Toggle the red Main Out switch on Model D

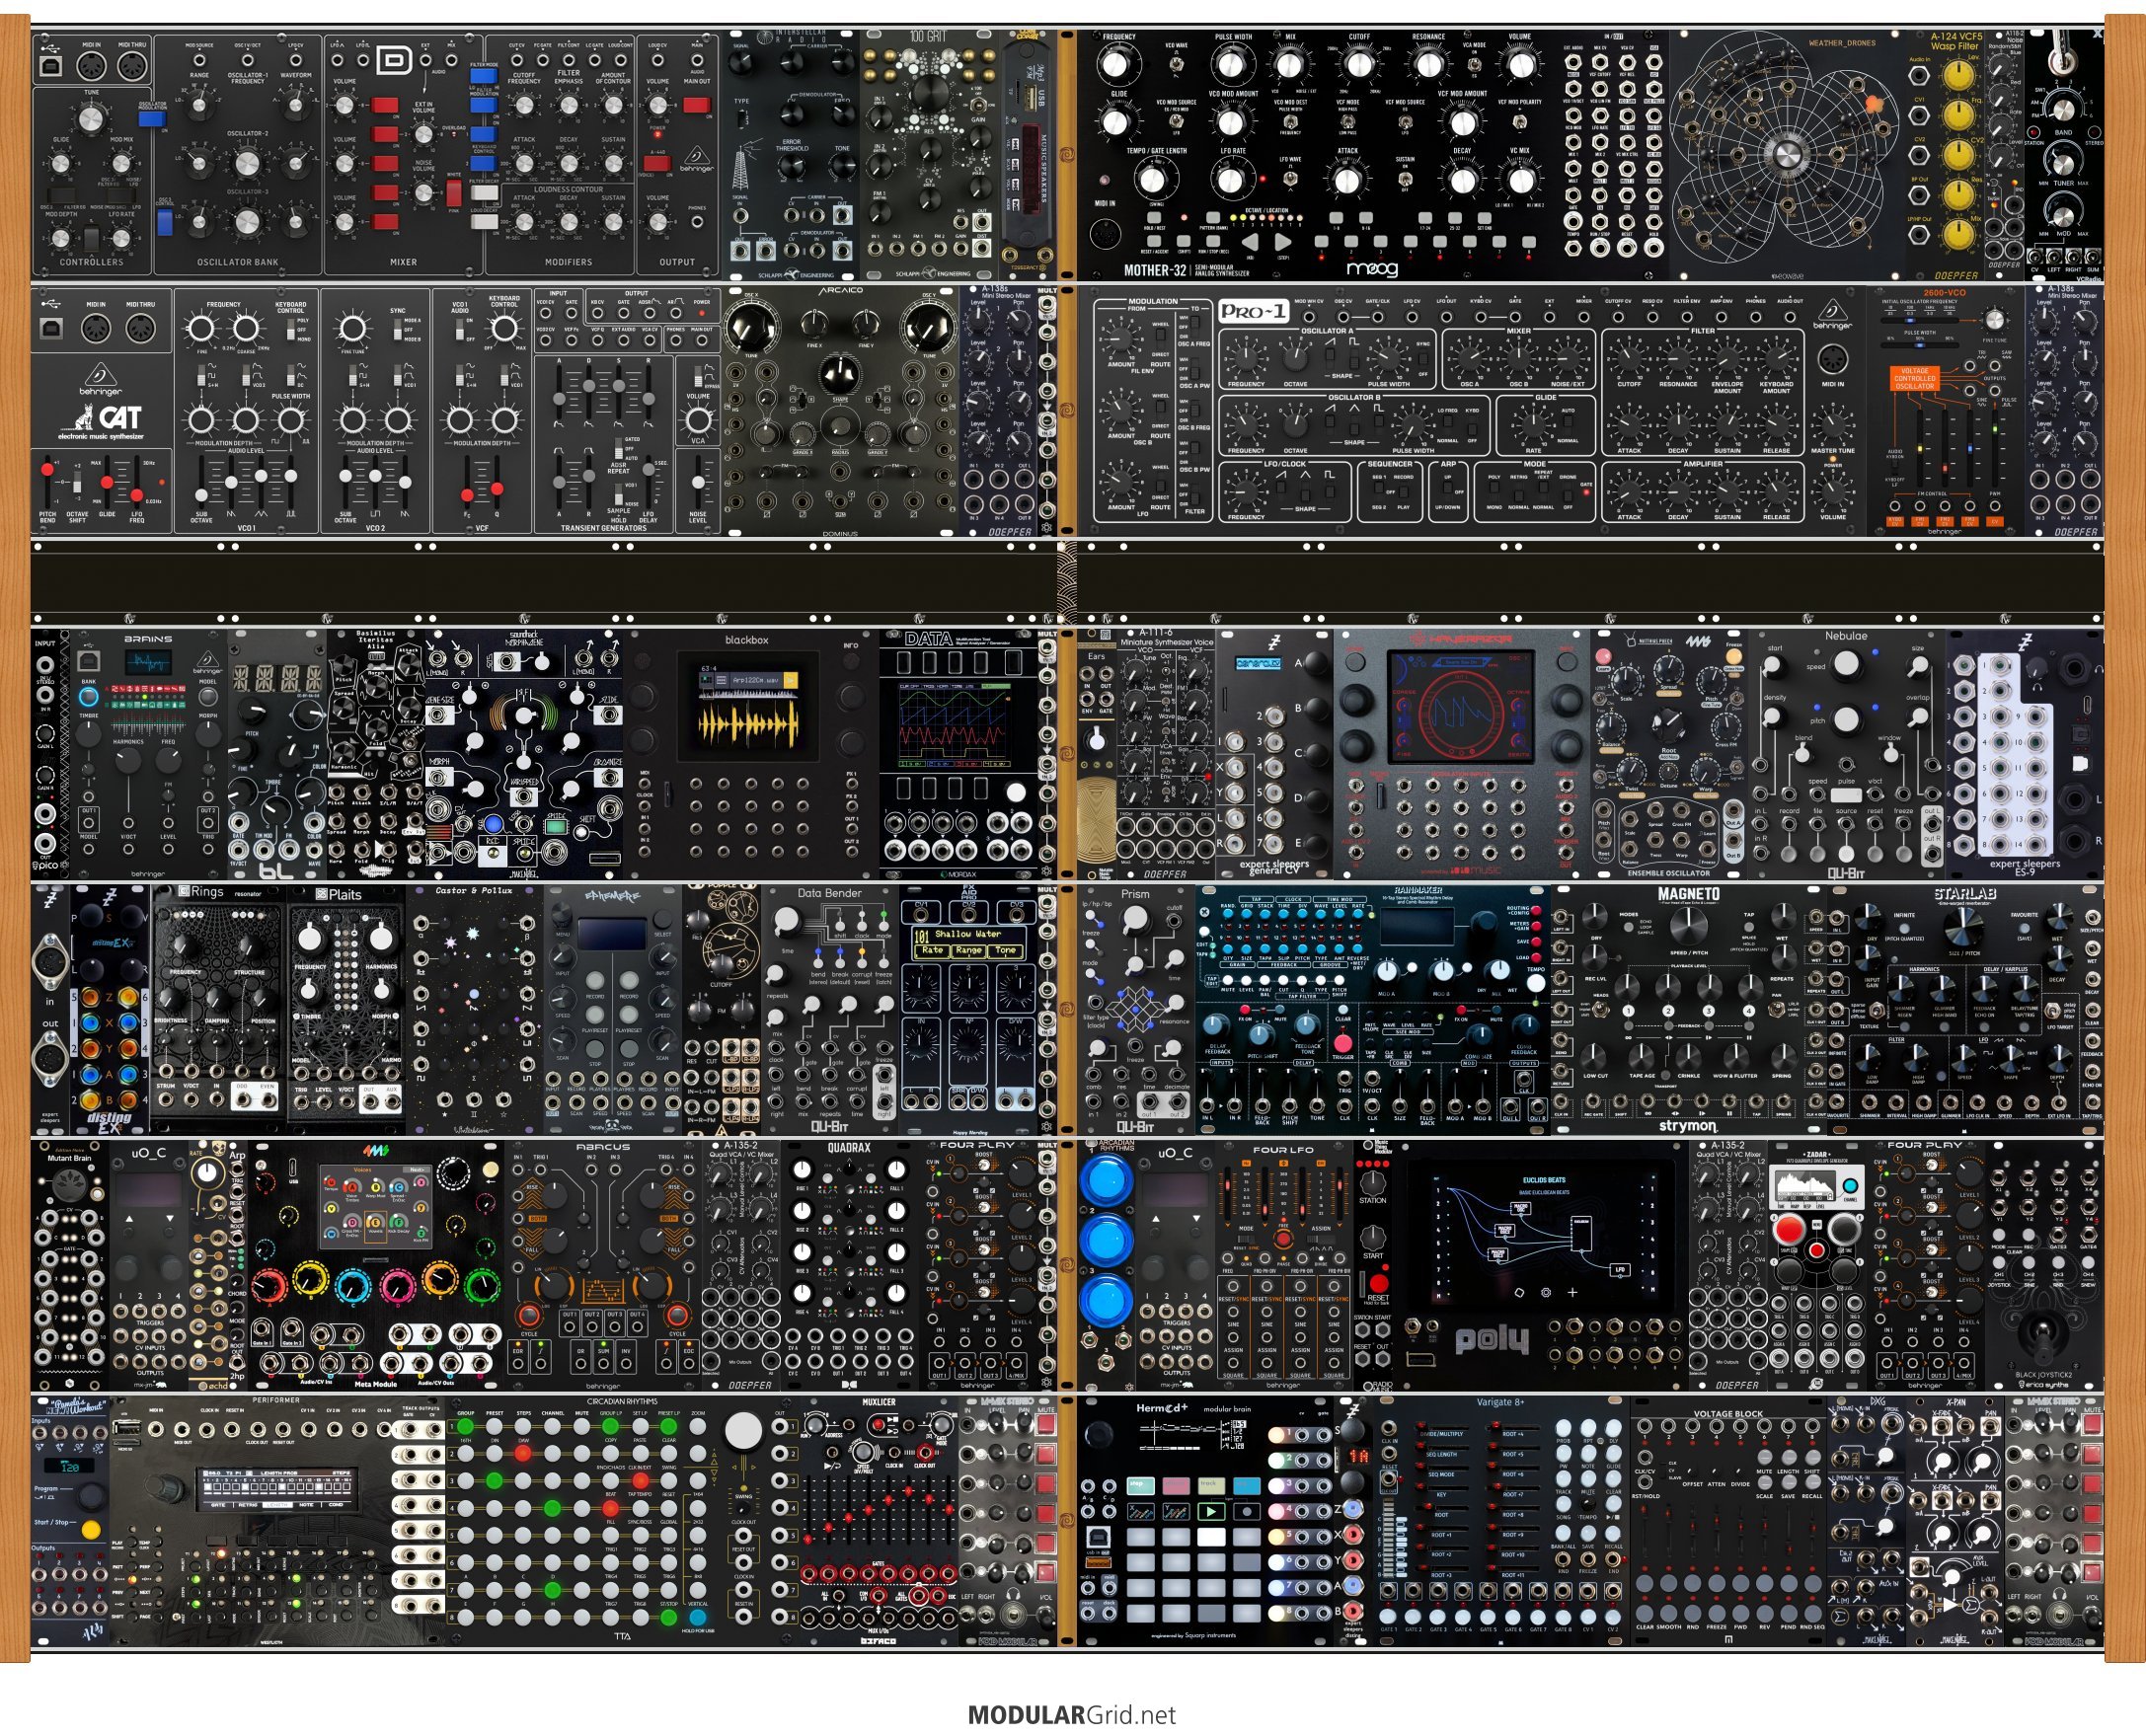[697, 105]
